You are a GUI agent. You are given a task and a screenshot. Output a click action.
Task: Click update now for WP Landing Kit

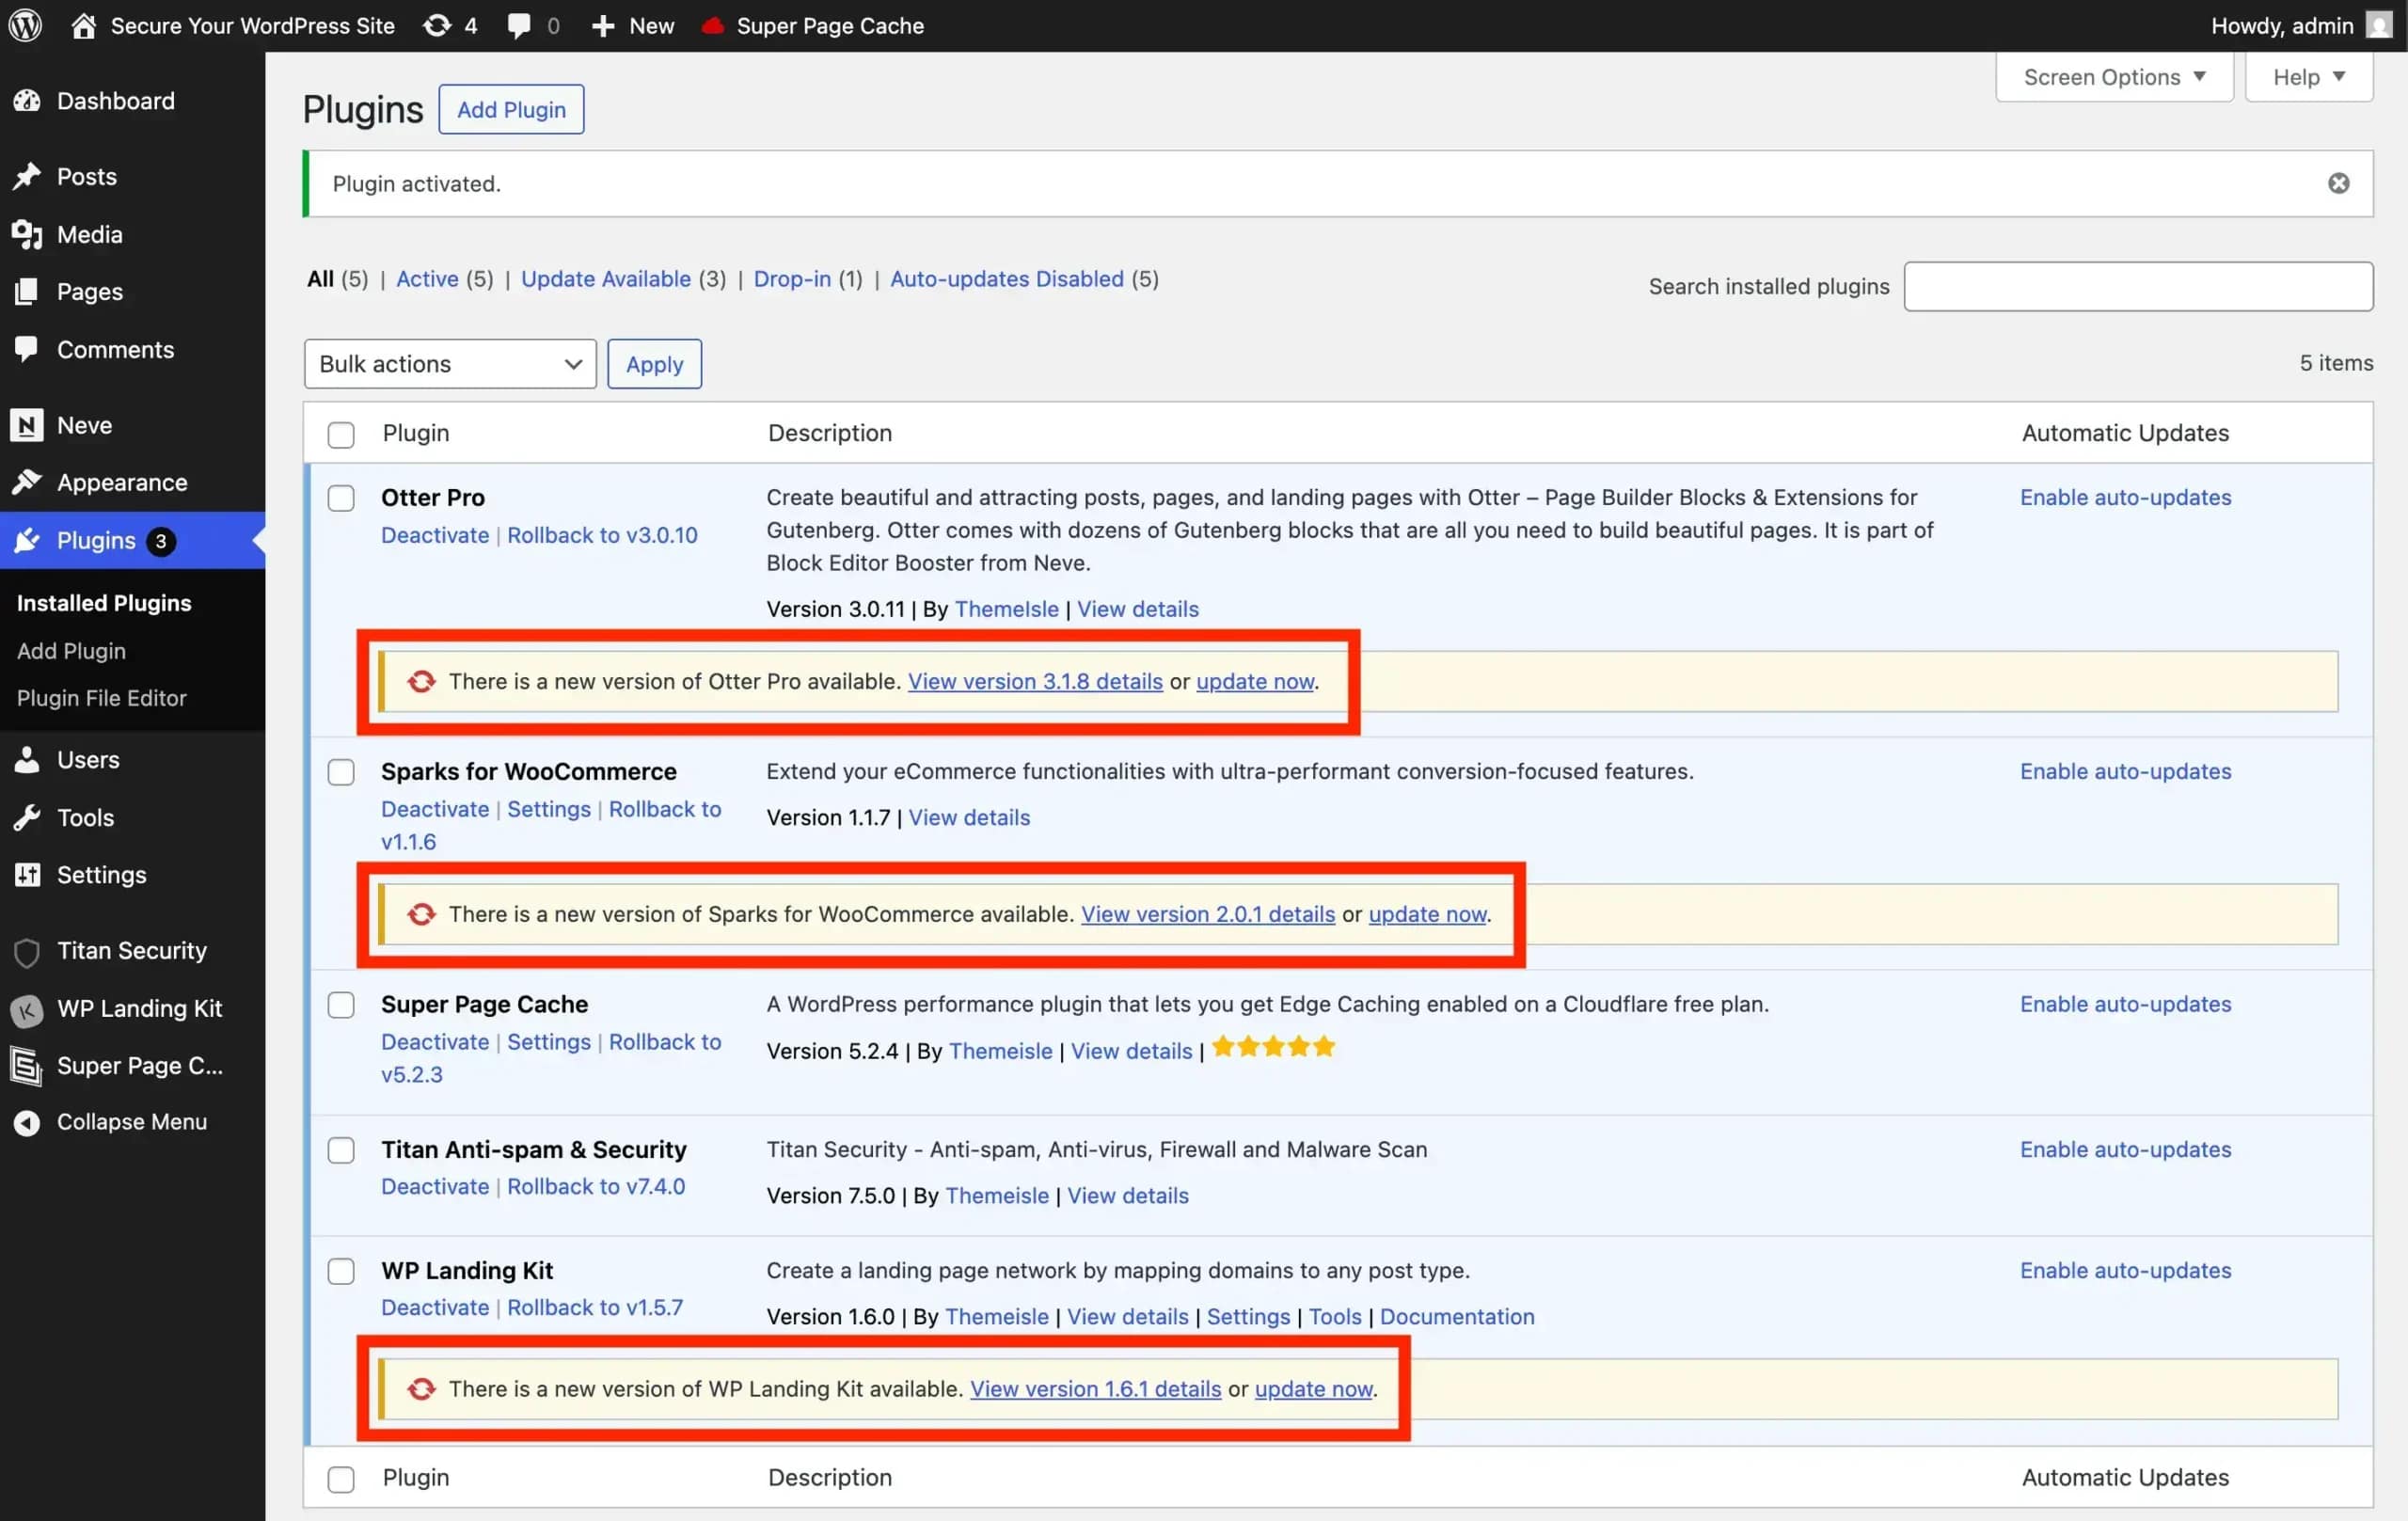[1313, 1389]
